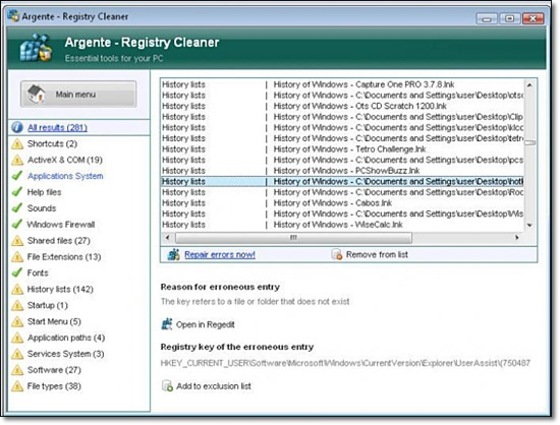The width and height of the screenshot is (560, 425).
Task: Click the Application paths warning icon
Action: click(x=17, y=338)
